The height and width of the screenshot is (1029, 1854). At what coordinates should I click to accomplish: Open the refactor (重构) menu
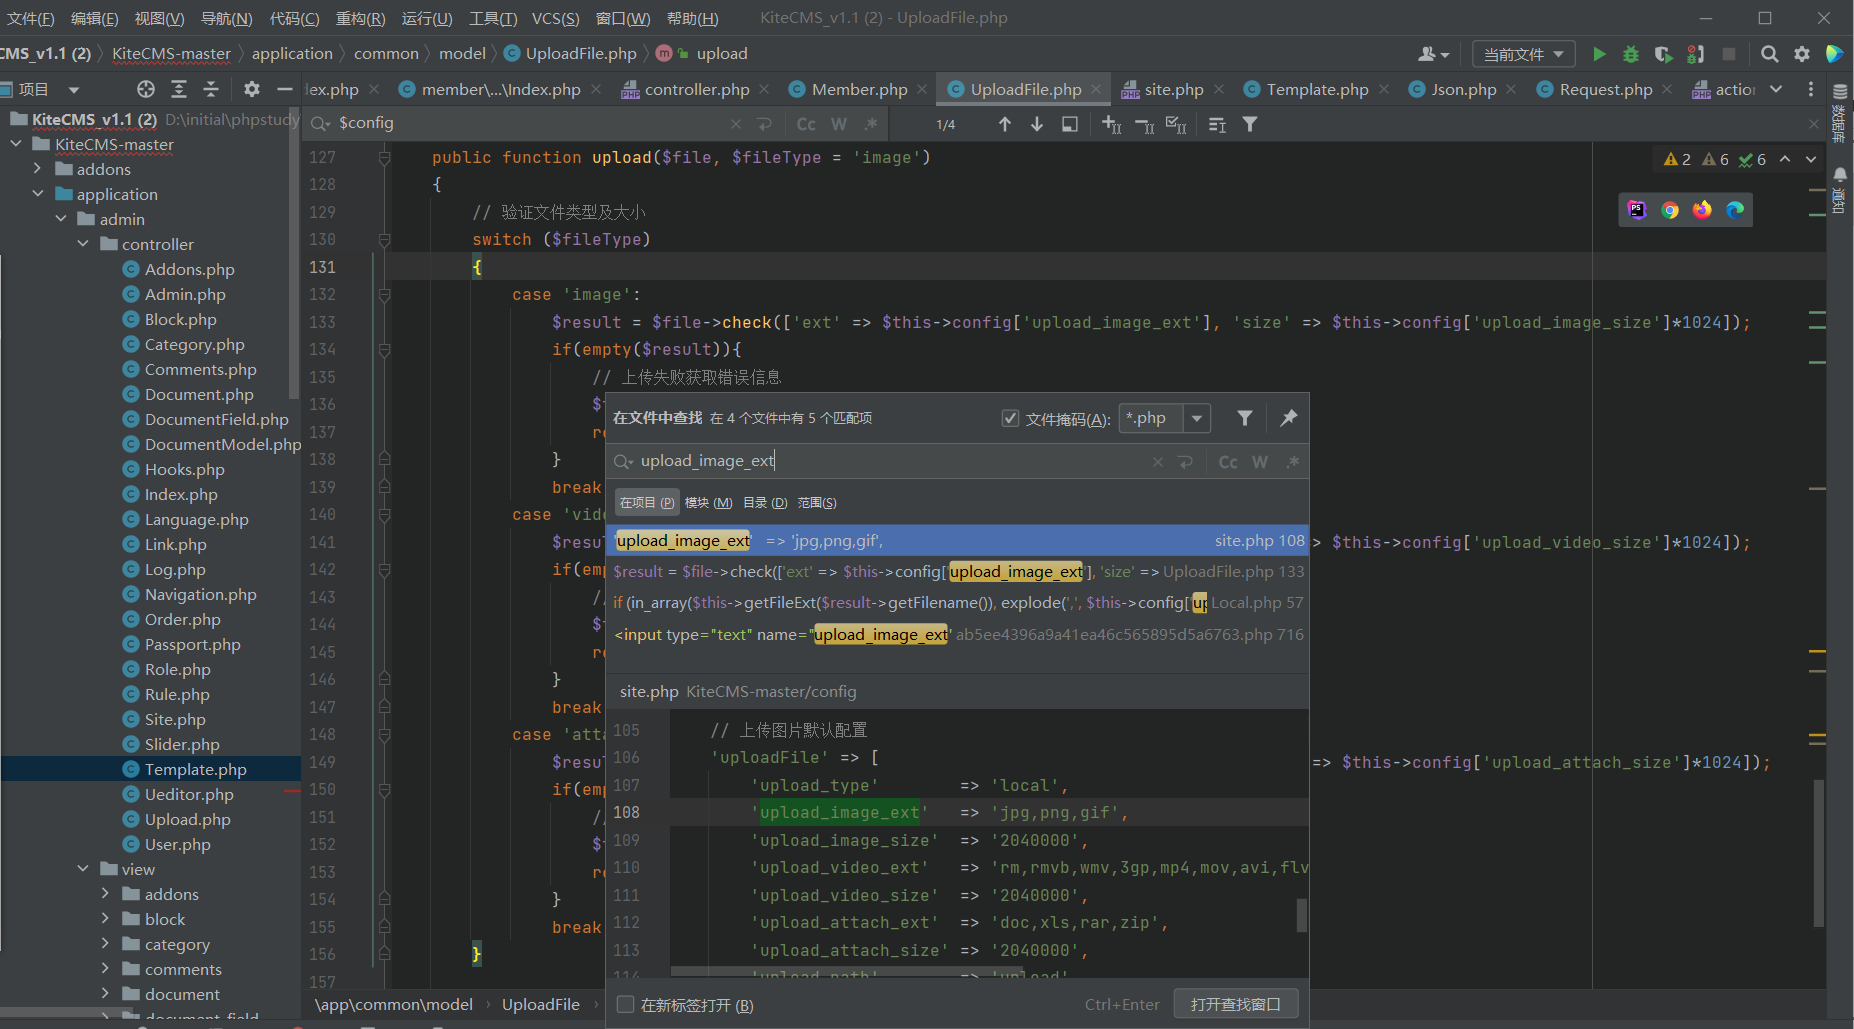[360, 18]
